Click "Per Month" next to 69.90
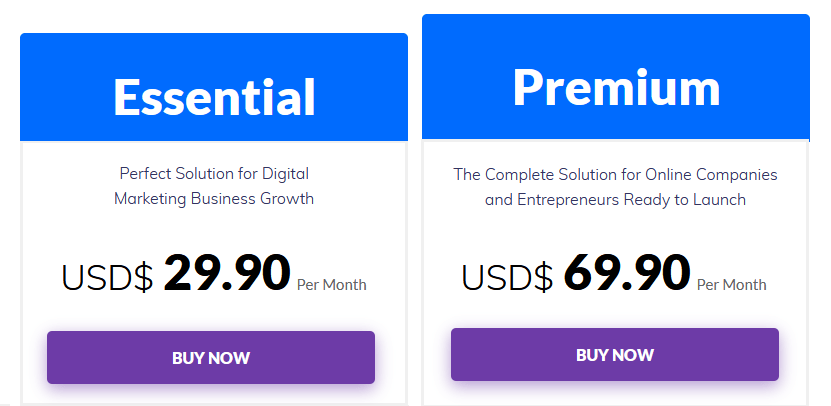 click(731, 285)
